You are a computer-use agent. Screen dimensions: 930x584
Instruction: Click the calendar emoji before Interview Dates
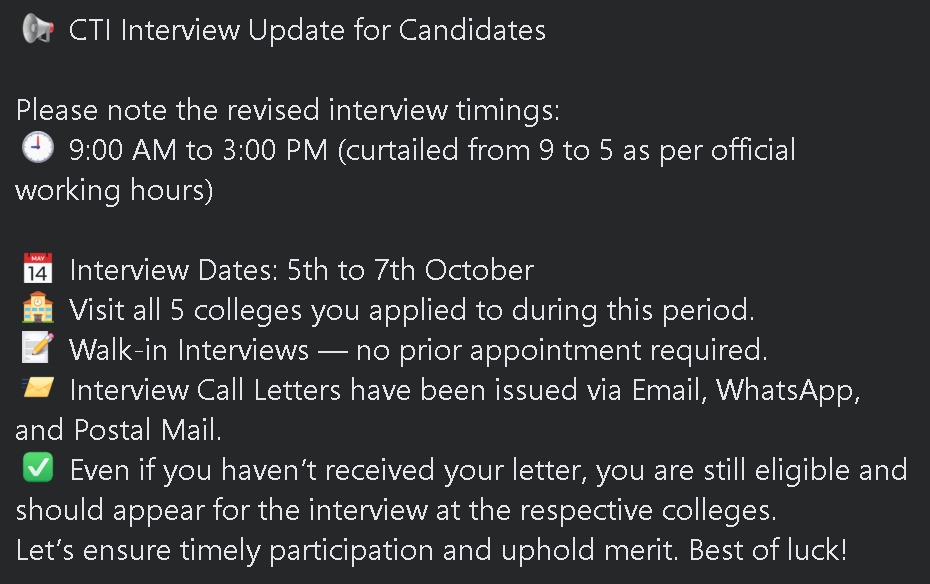(37, 270)
